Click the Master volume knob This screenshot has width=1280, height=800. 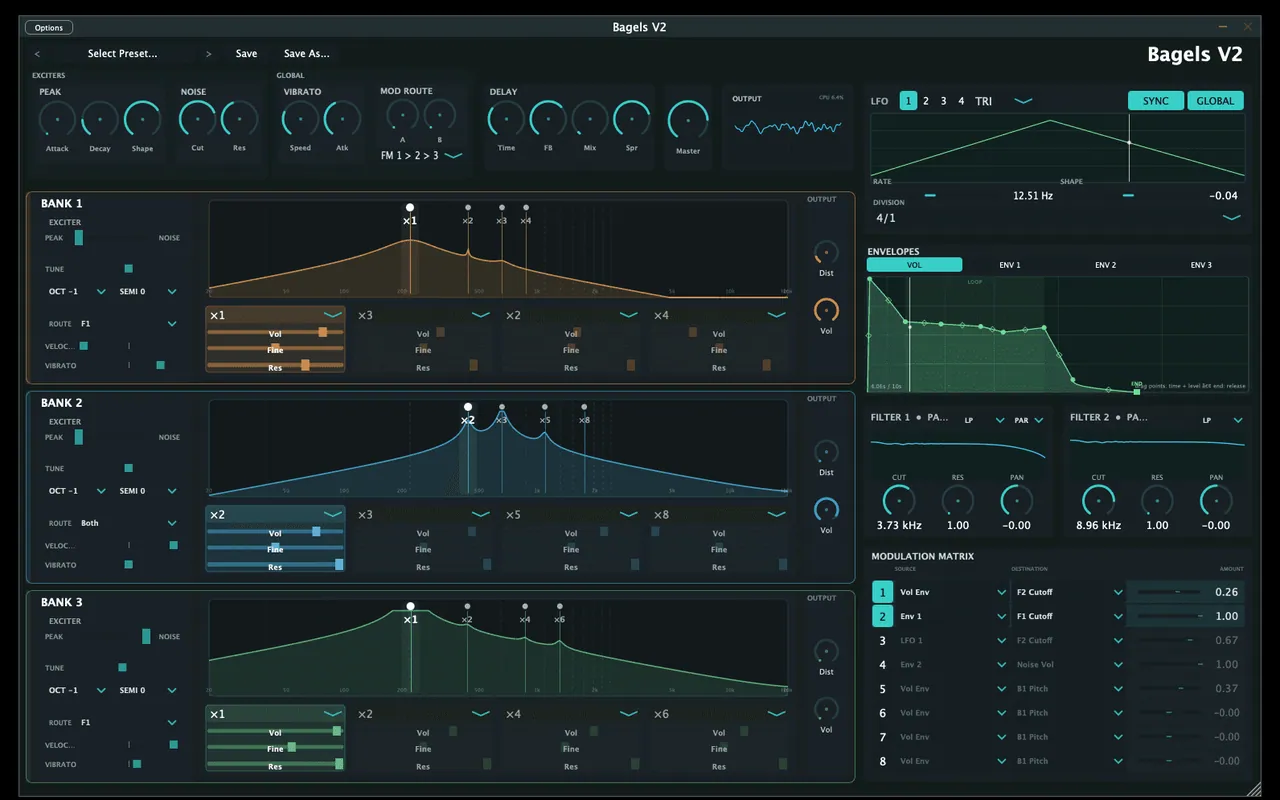pyautogui.click(x=688, y=121)
